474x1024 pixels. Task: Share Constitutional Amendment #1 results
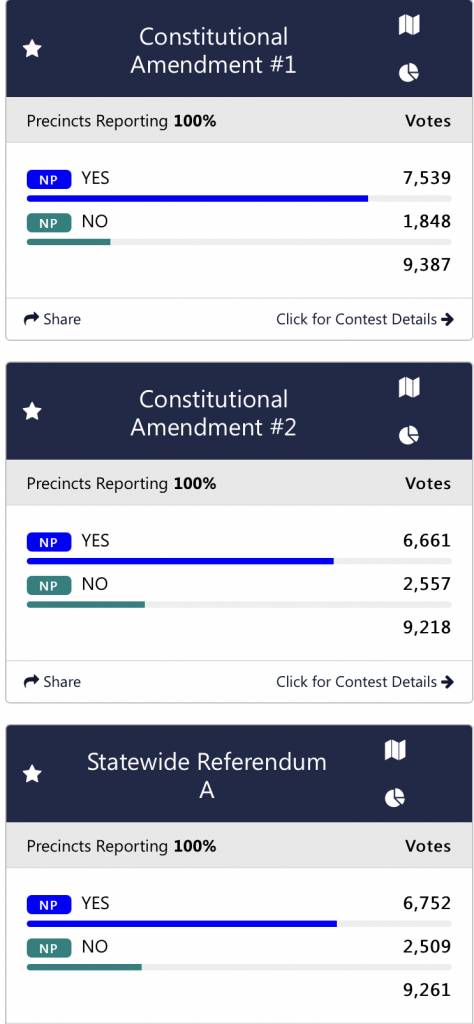point(52,319)
